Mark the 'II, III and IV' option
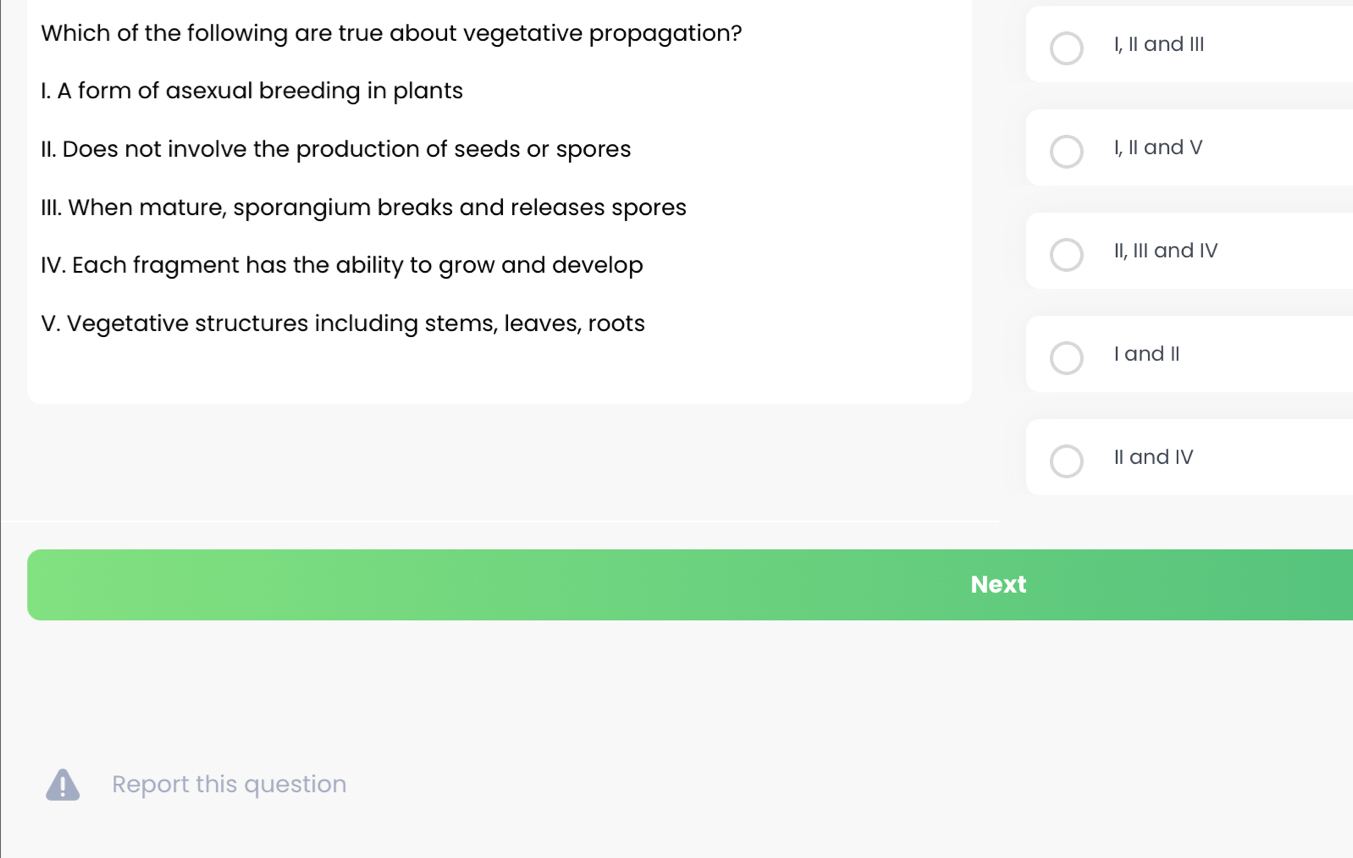The image size is (1353, 858). click(x=1067, y=254)
